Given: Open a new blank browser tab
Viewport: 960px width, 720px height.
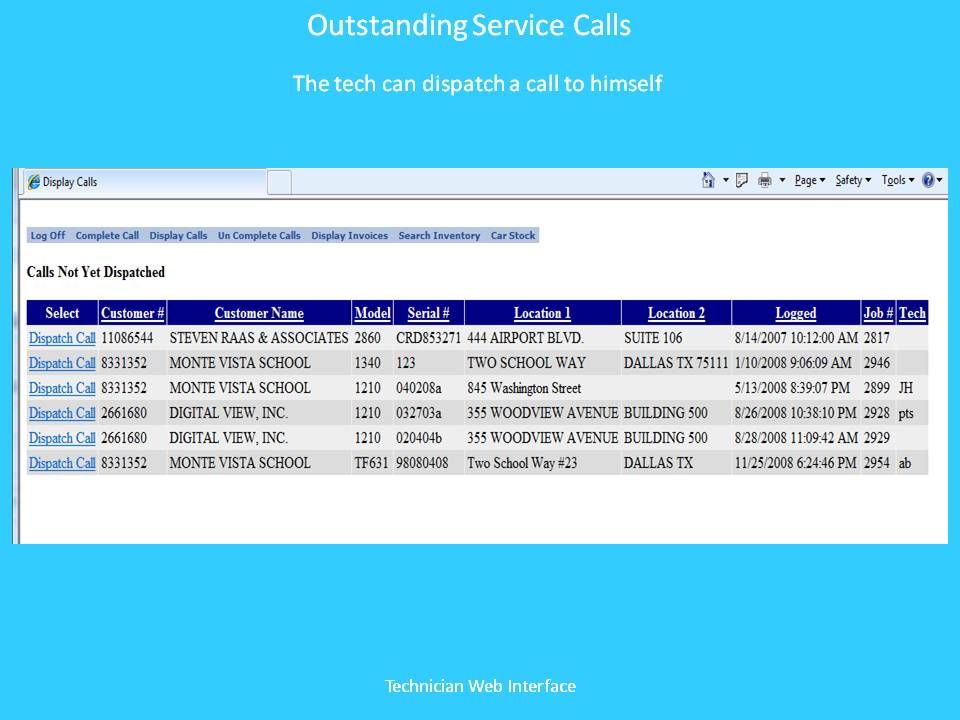Looking at the screenshot, I should pyautogui.click(x=279, y=182).
